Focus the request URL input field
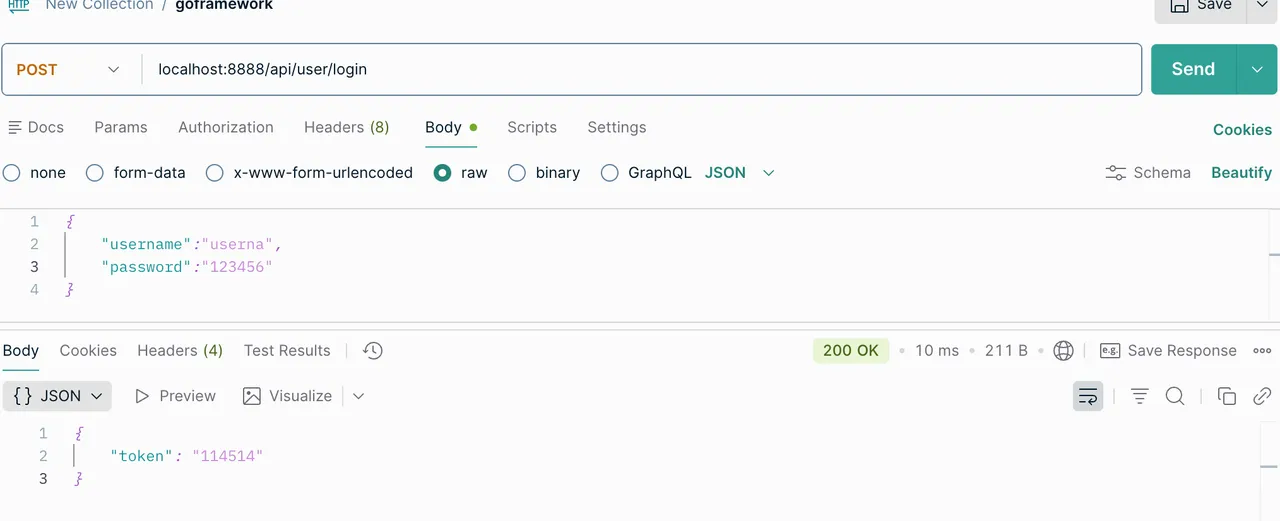Viewport: 1280px width, 521px height. click(x=642, y=70)
